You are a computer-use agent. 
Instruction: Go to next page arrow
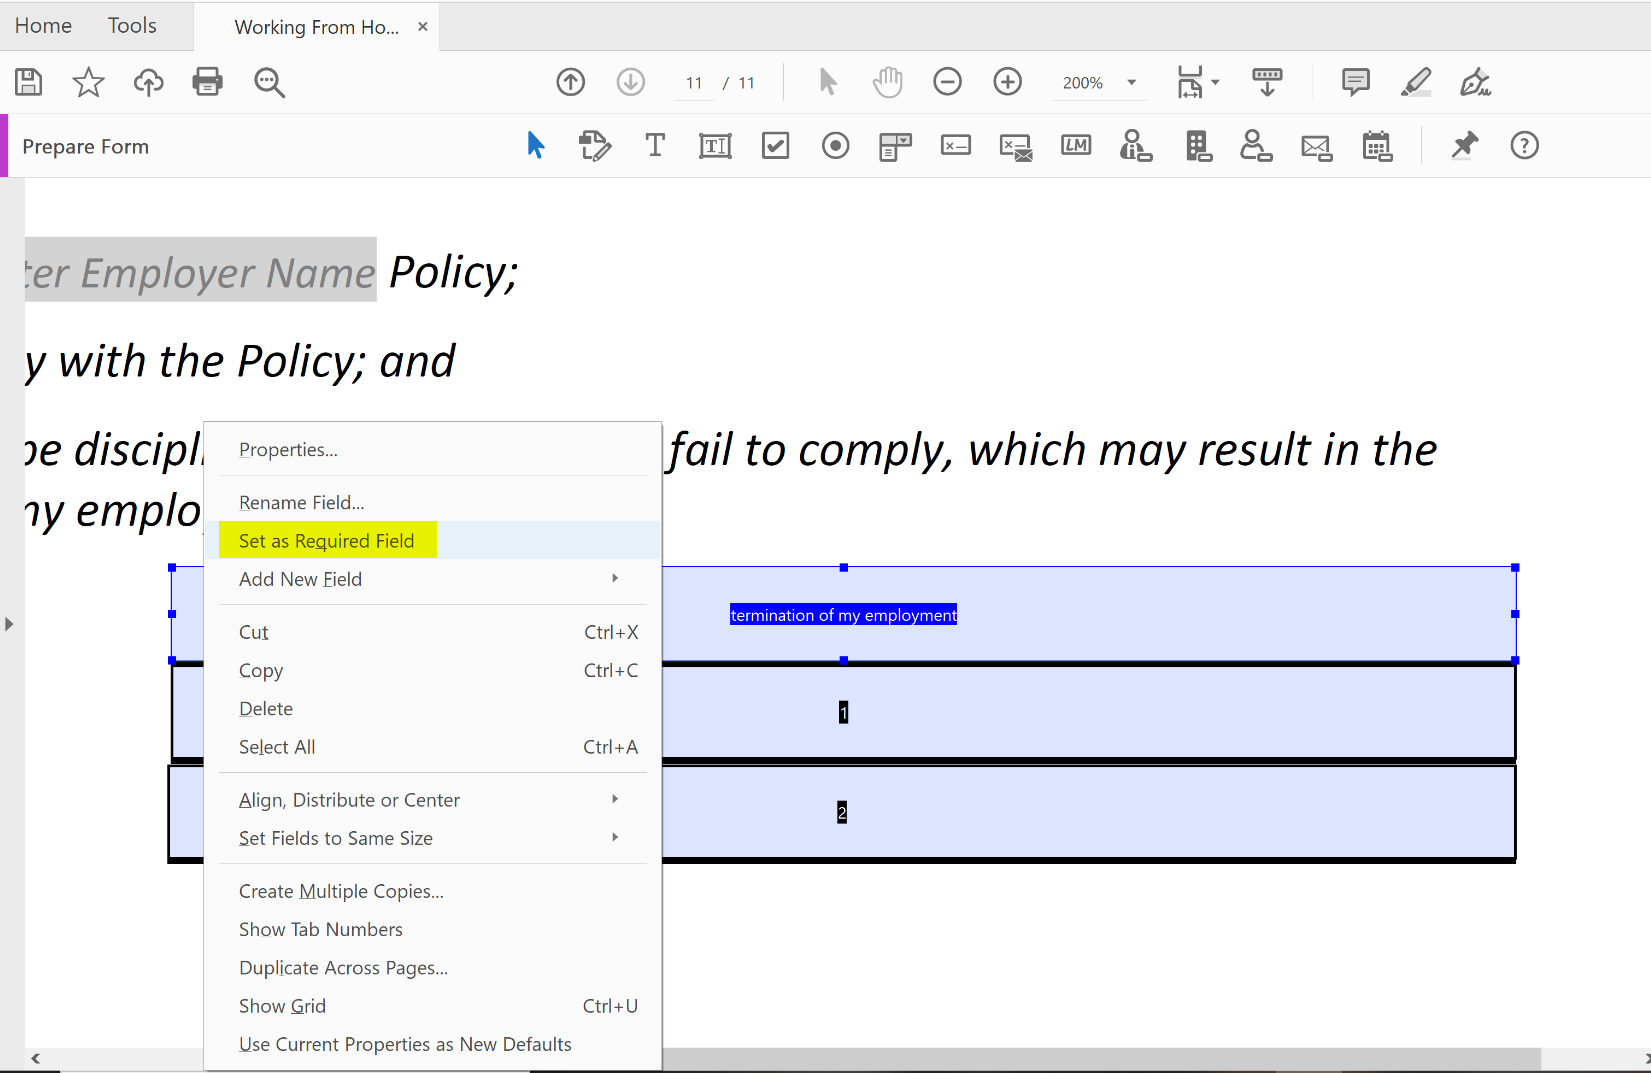coord(631,82)
